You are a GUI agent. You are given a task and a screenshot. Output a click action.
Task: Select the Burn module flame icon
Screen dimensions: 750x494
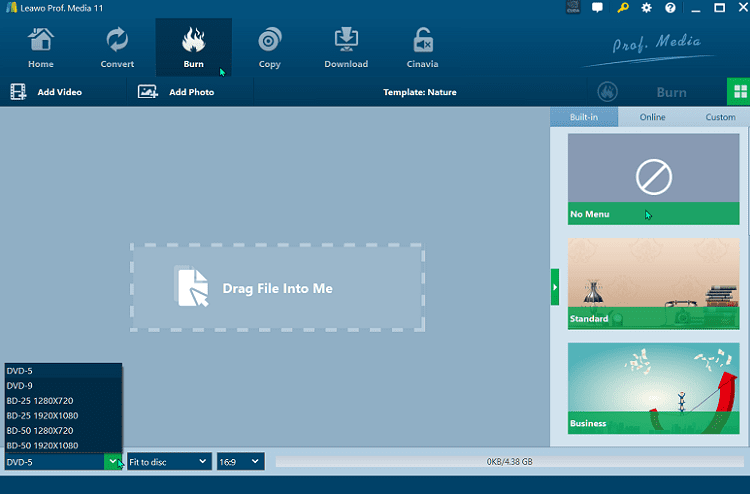point(194,39)
